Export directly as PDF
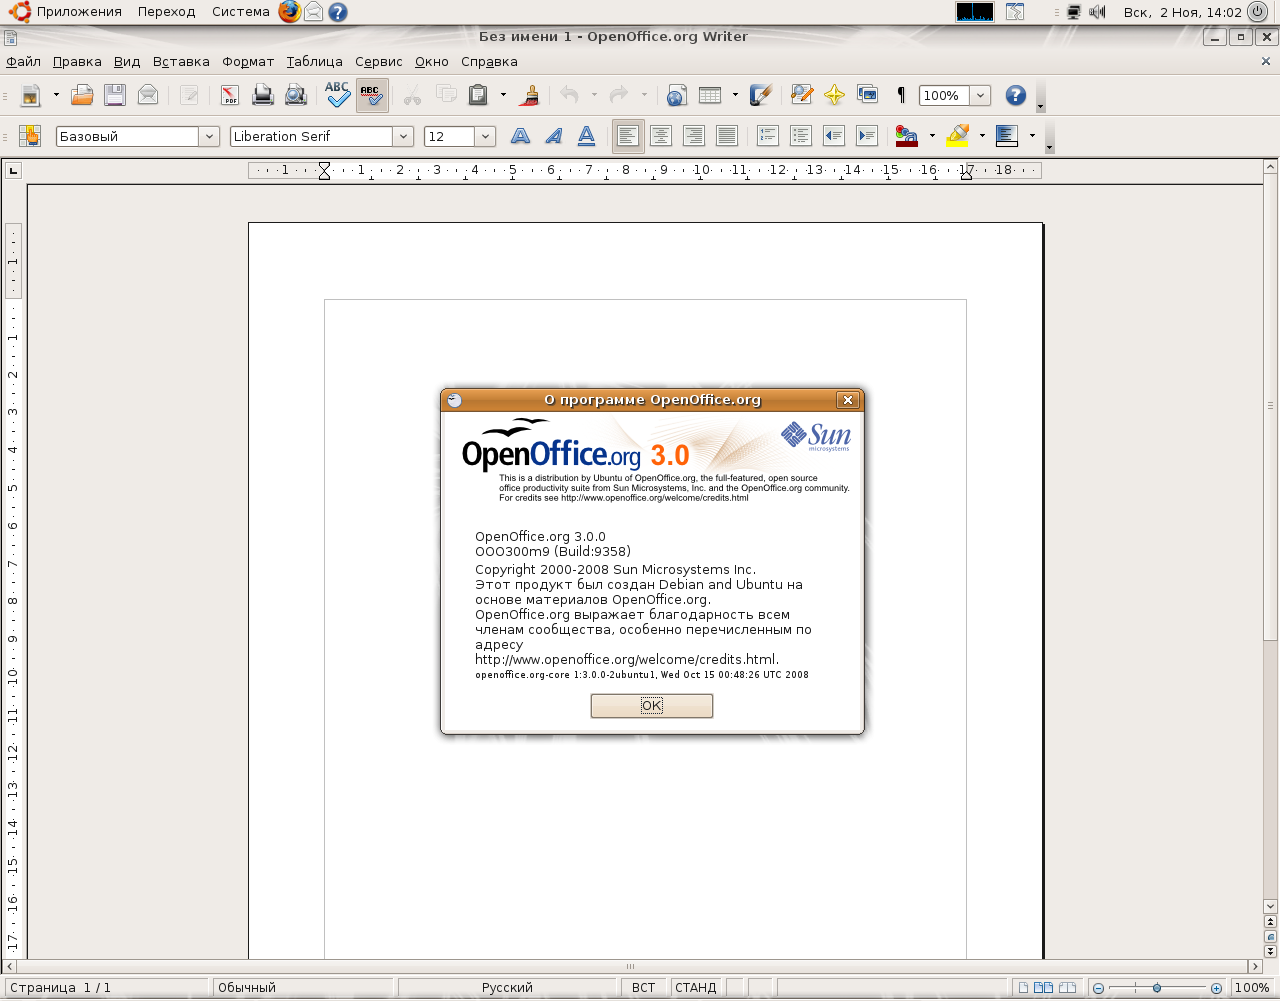 (x=230, y=95)
